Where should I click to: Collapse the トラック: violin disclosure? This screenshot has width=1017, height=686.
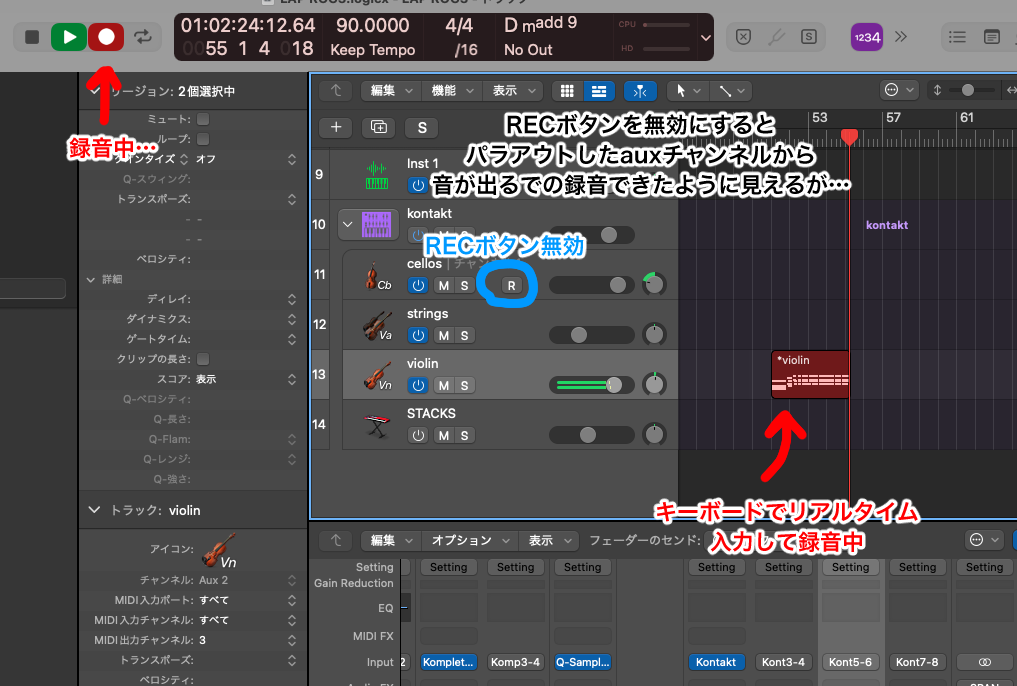click(94, 510)
